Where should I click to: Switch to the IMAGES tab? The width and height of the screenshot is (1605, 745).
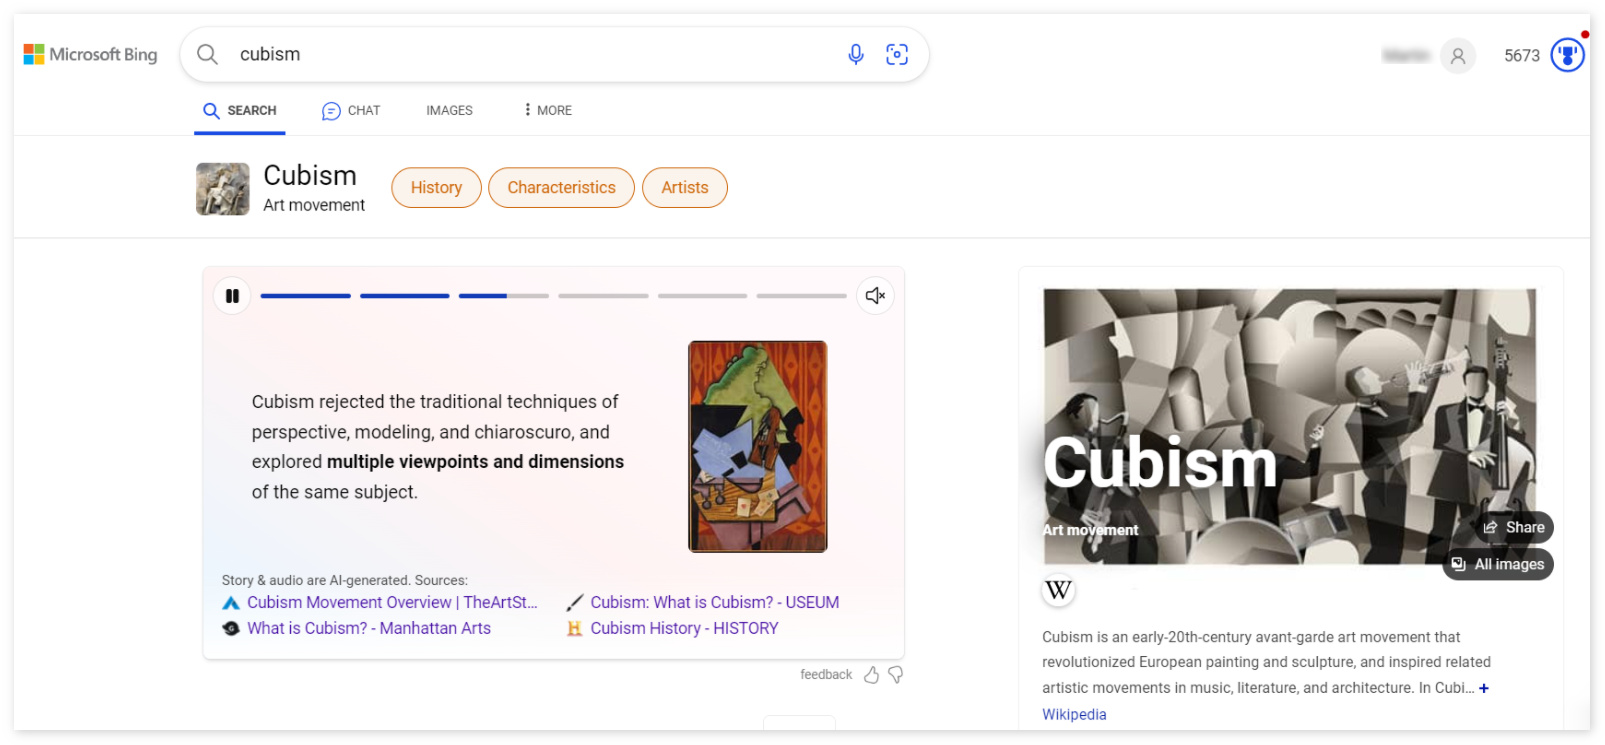(x=449, y=110)
